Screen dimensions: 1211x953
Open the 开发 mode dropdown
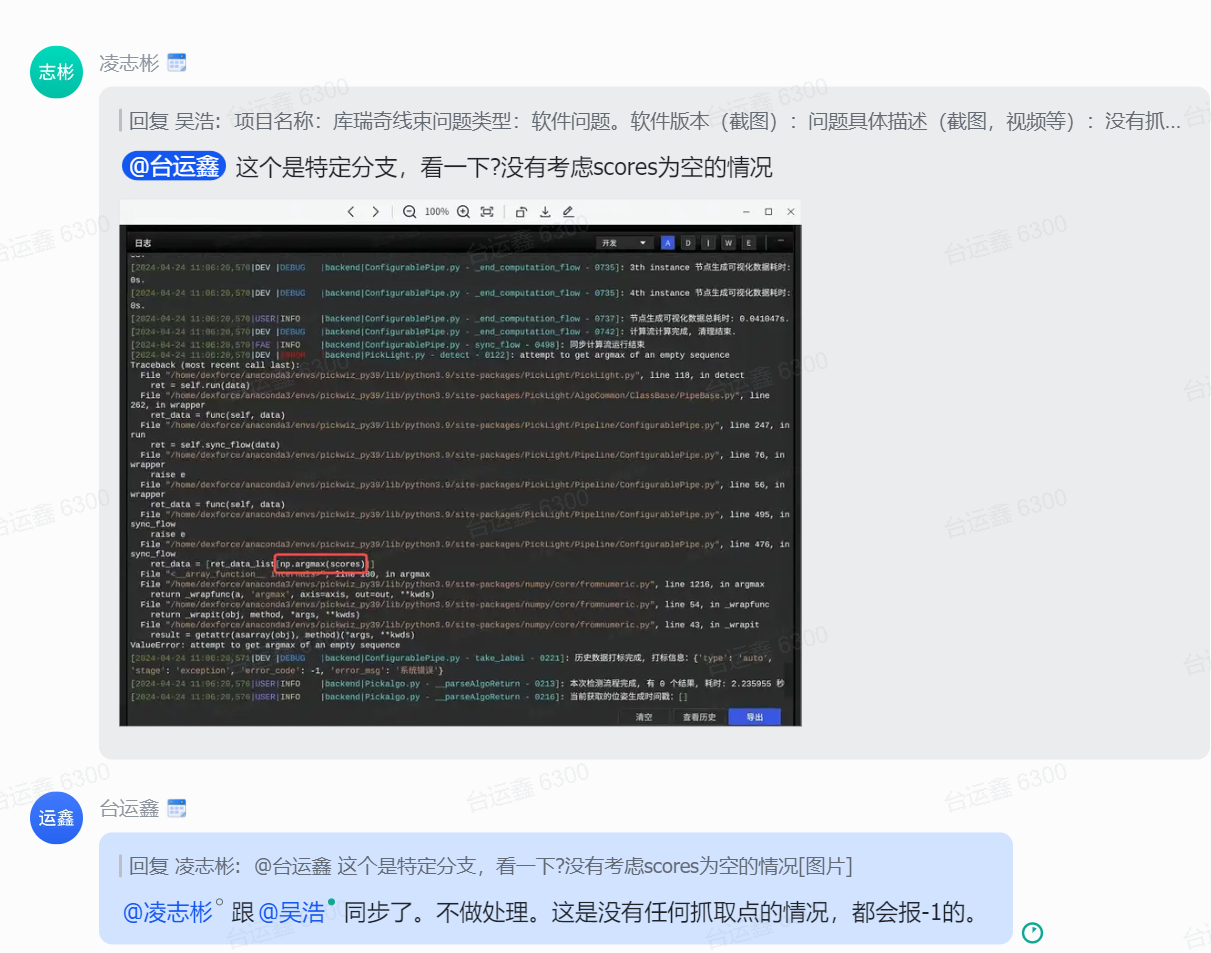[x=622, y=243]
